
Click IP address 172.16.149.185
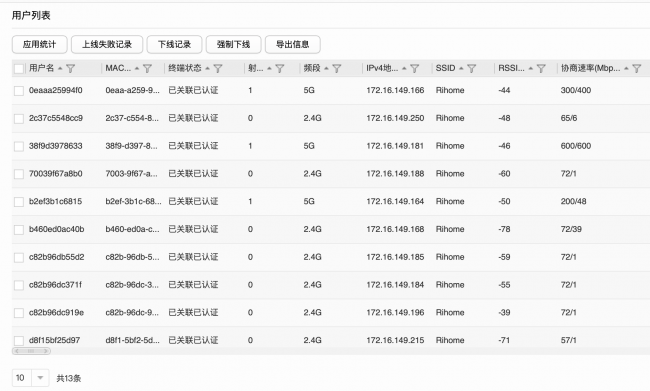395,257
